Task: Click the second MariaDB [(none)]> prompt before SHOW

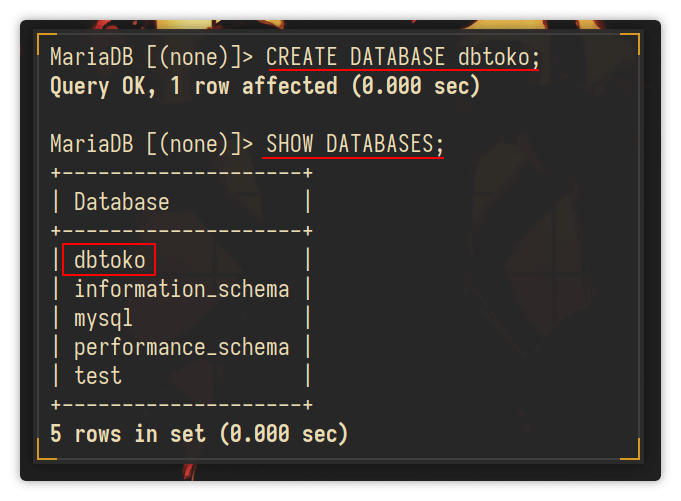Action: [151, 144]
